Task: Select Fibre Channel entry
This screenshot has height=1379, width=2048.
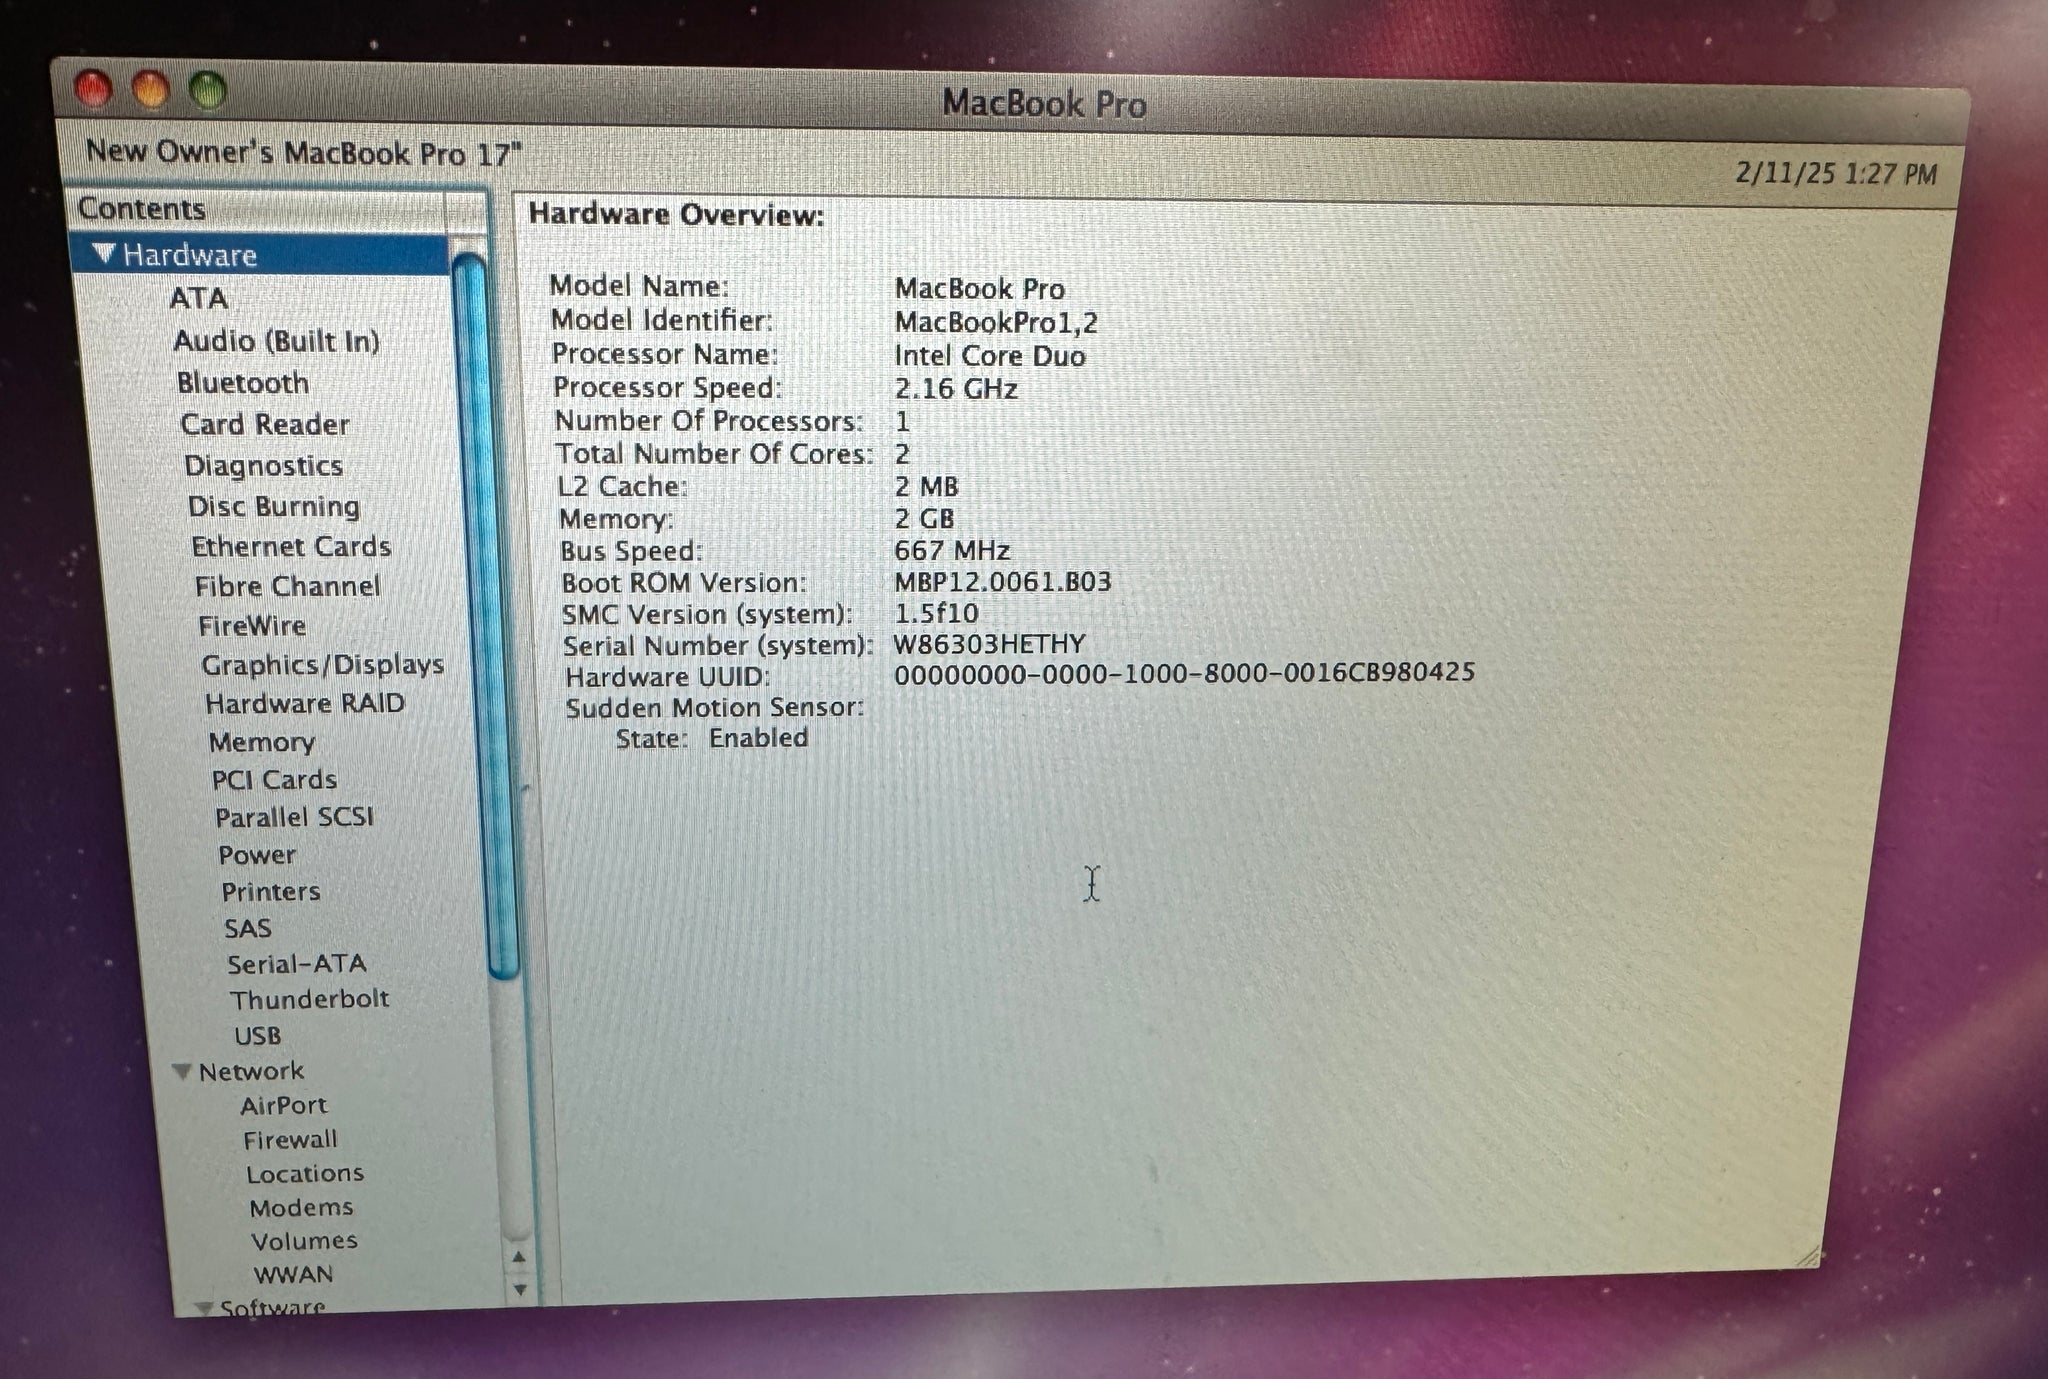Action: tap(287, 586)
